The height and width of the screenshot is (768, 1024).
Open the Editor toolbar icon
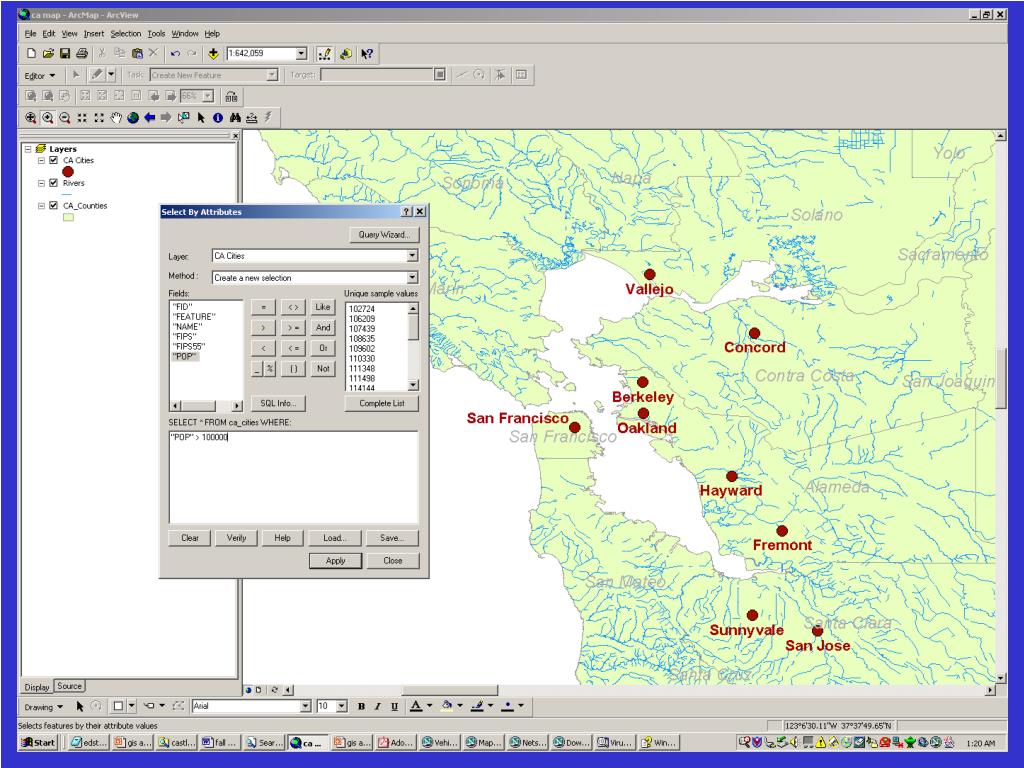[325, 54]
